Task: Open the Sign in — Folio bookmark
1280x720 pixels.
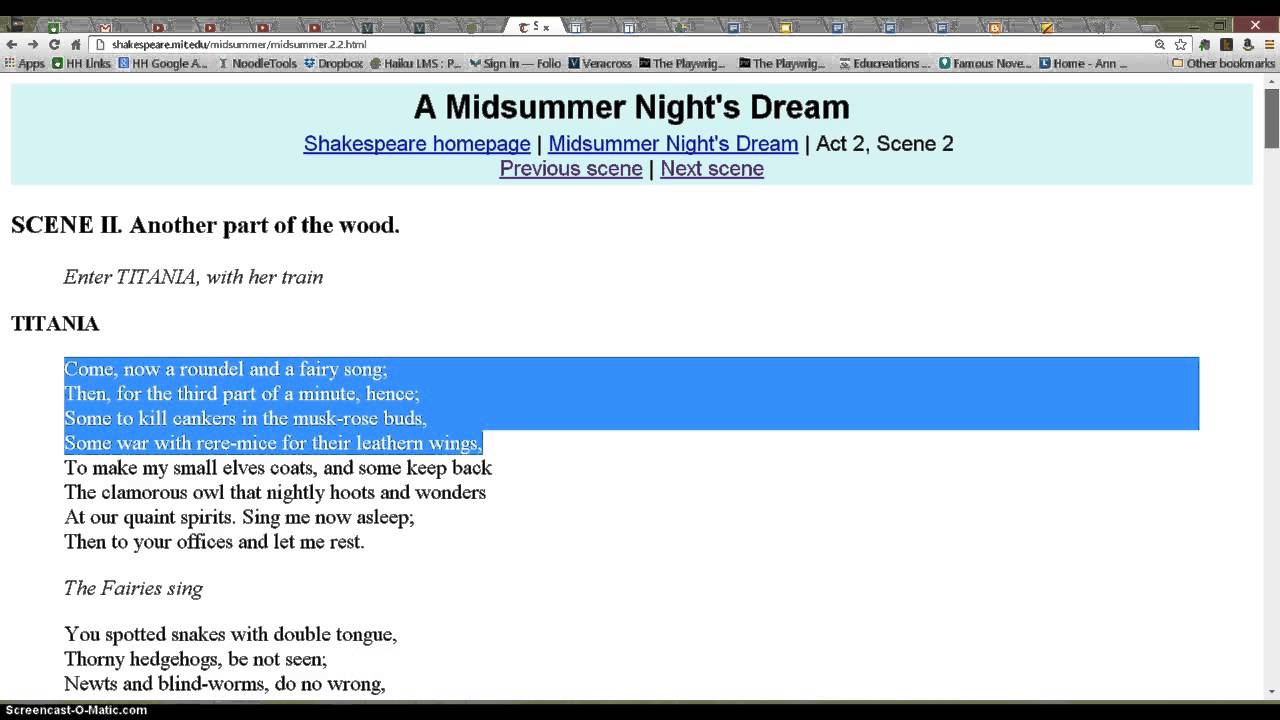Action: (x=516, y=63)
